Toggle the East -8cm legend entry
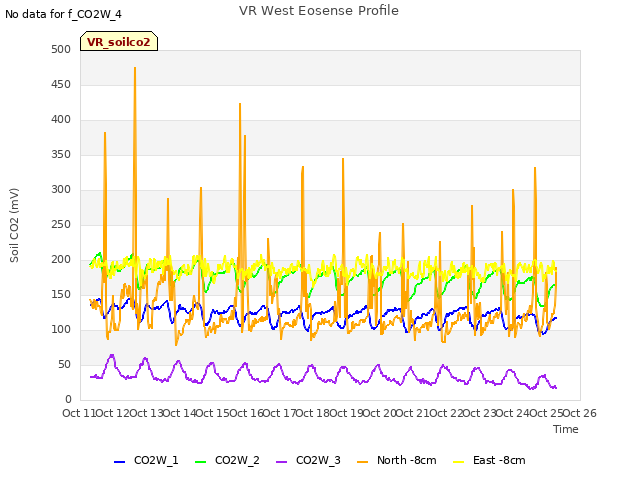This screenshot has height=480, width=640. tap(489, 460)
